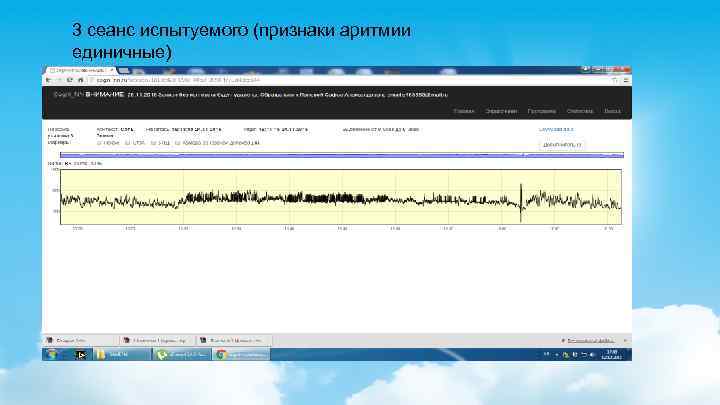The height and width of the screenshot is (405, 720).
Task: Click the volume icon in the system tray
Action: point(592,354)
